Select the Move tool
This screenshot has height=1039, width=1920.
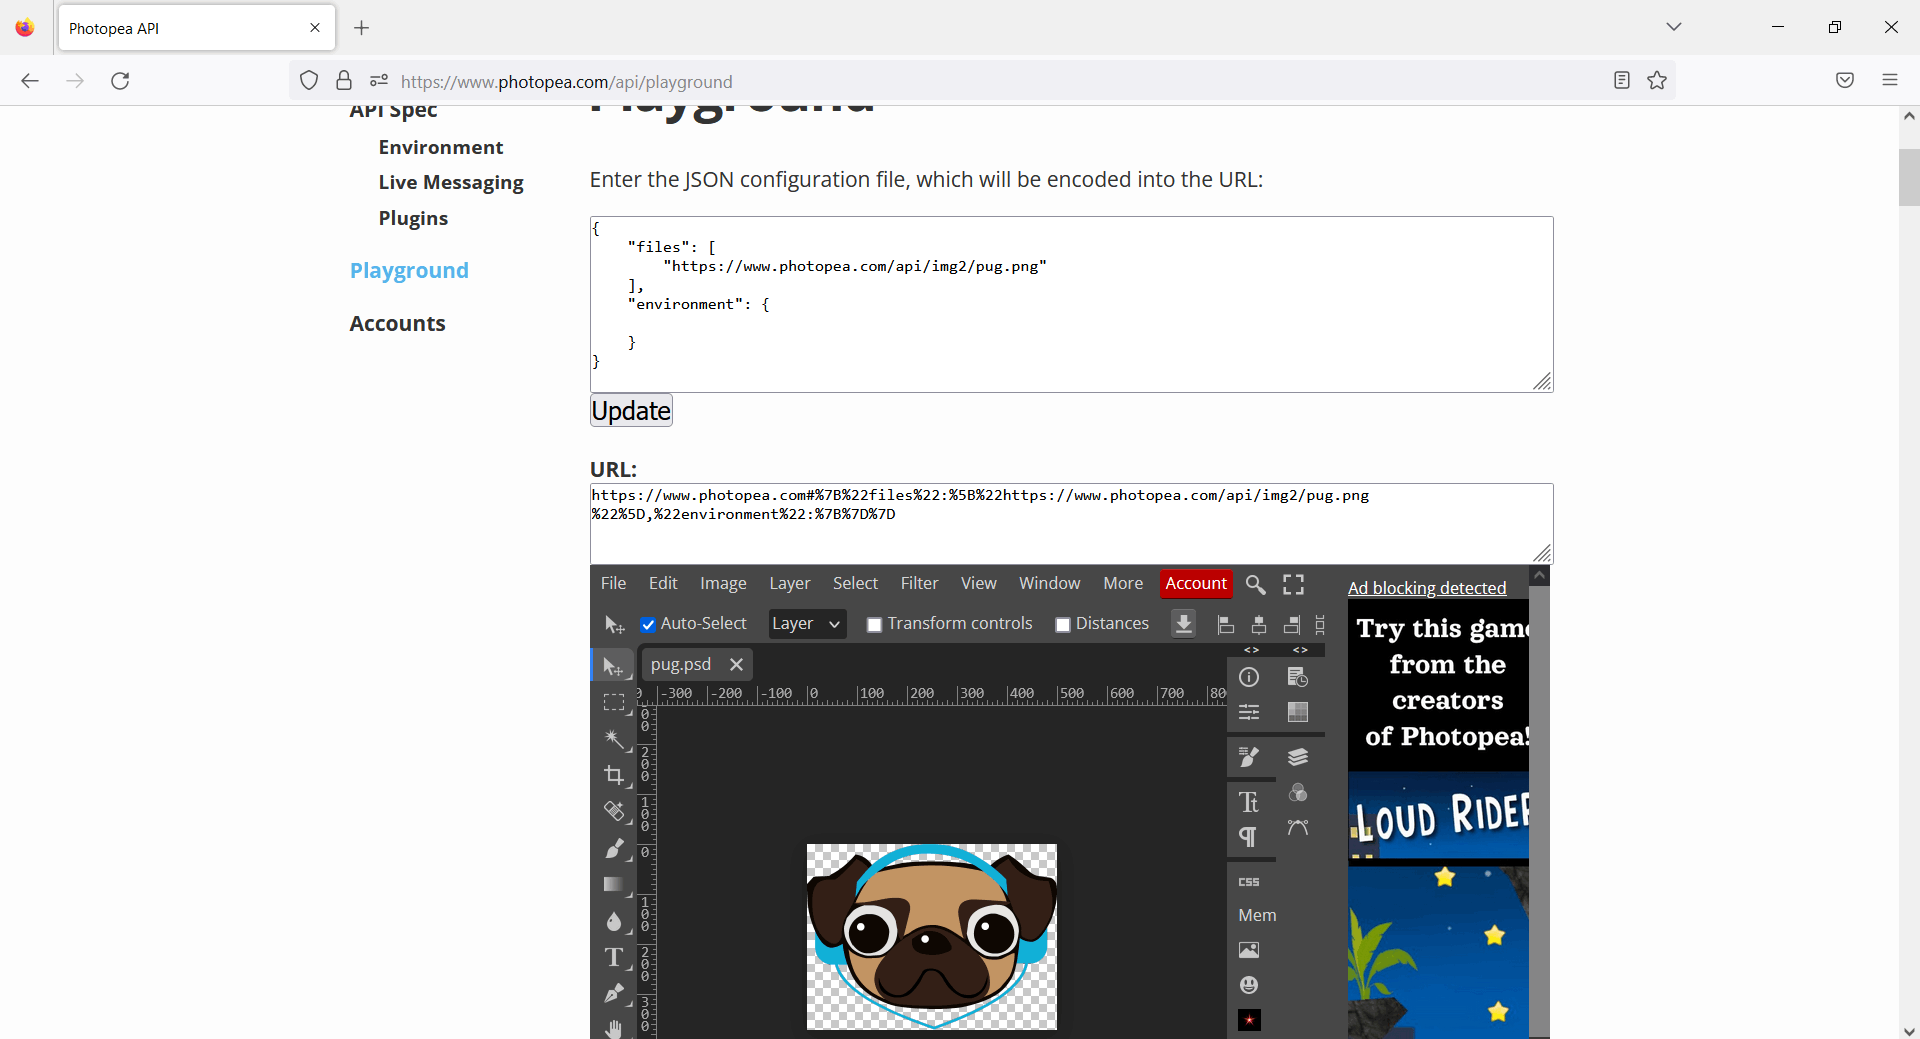click(615, 665)
